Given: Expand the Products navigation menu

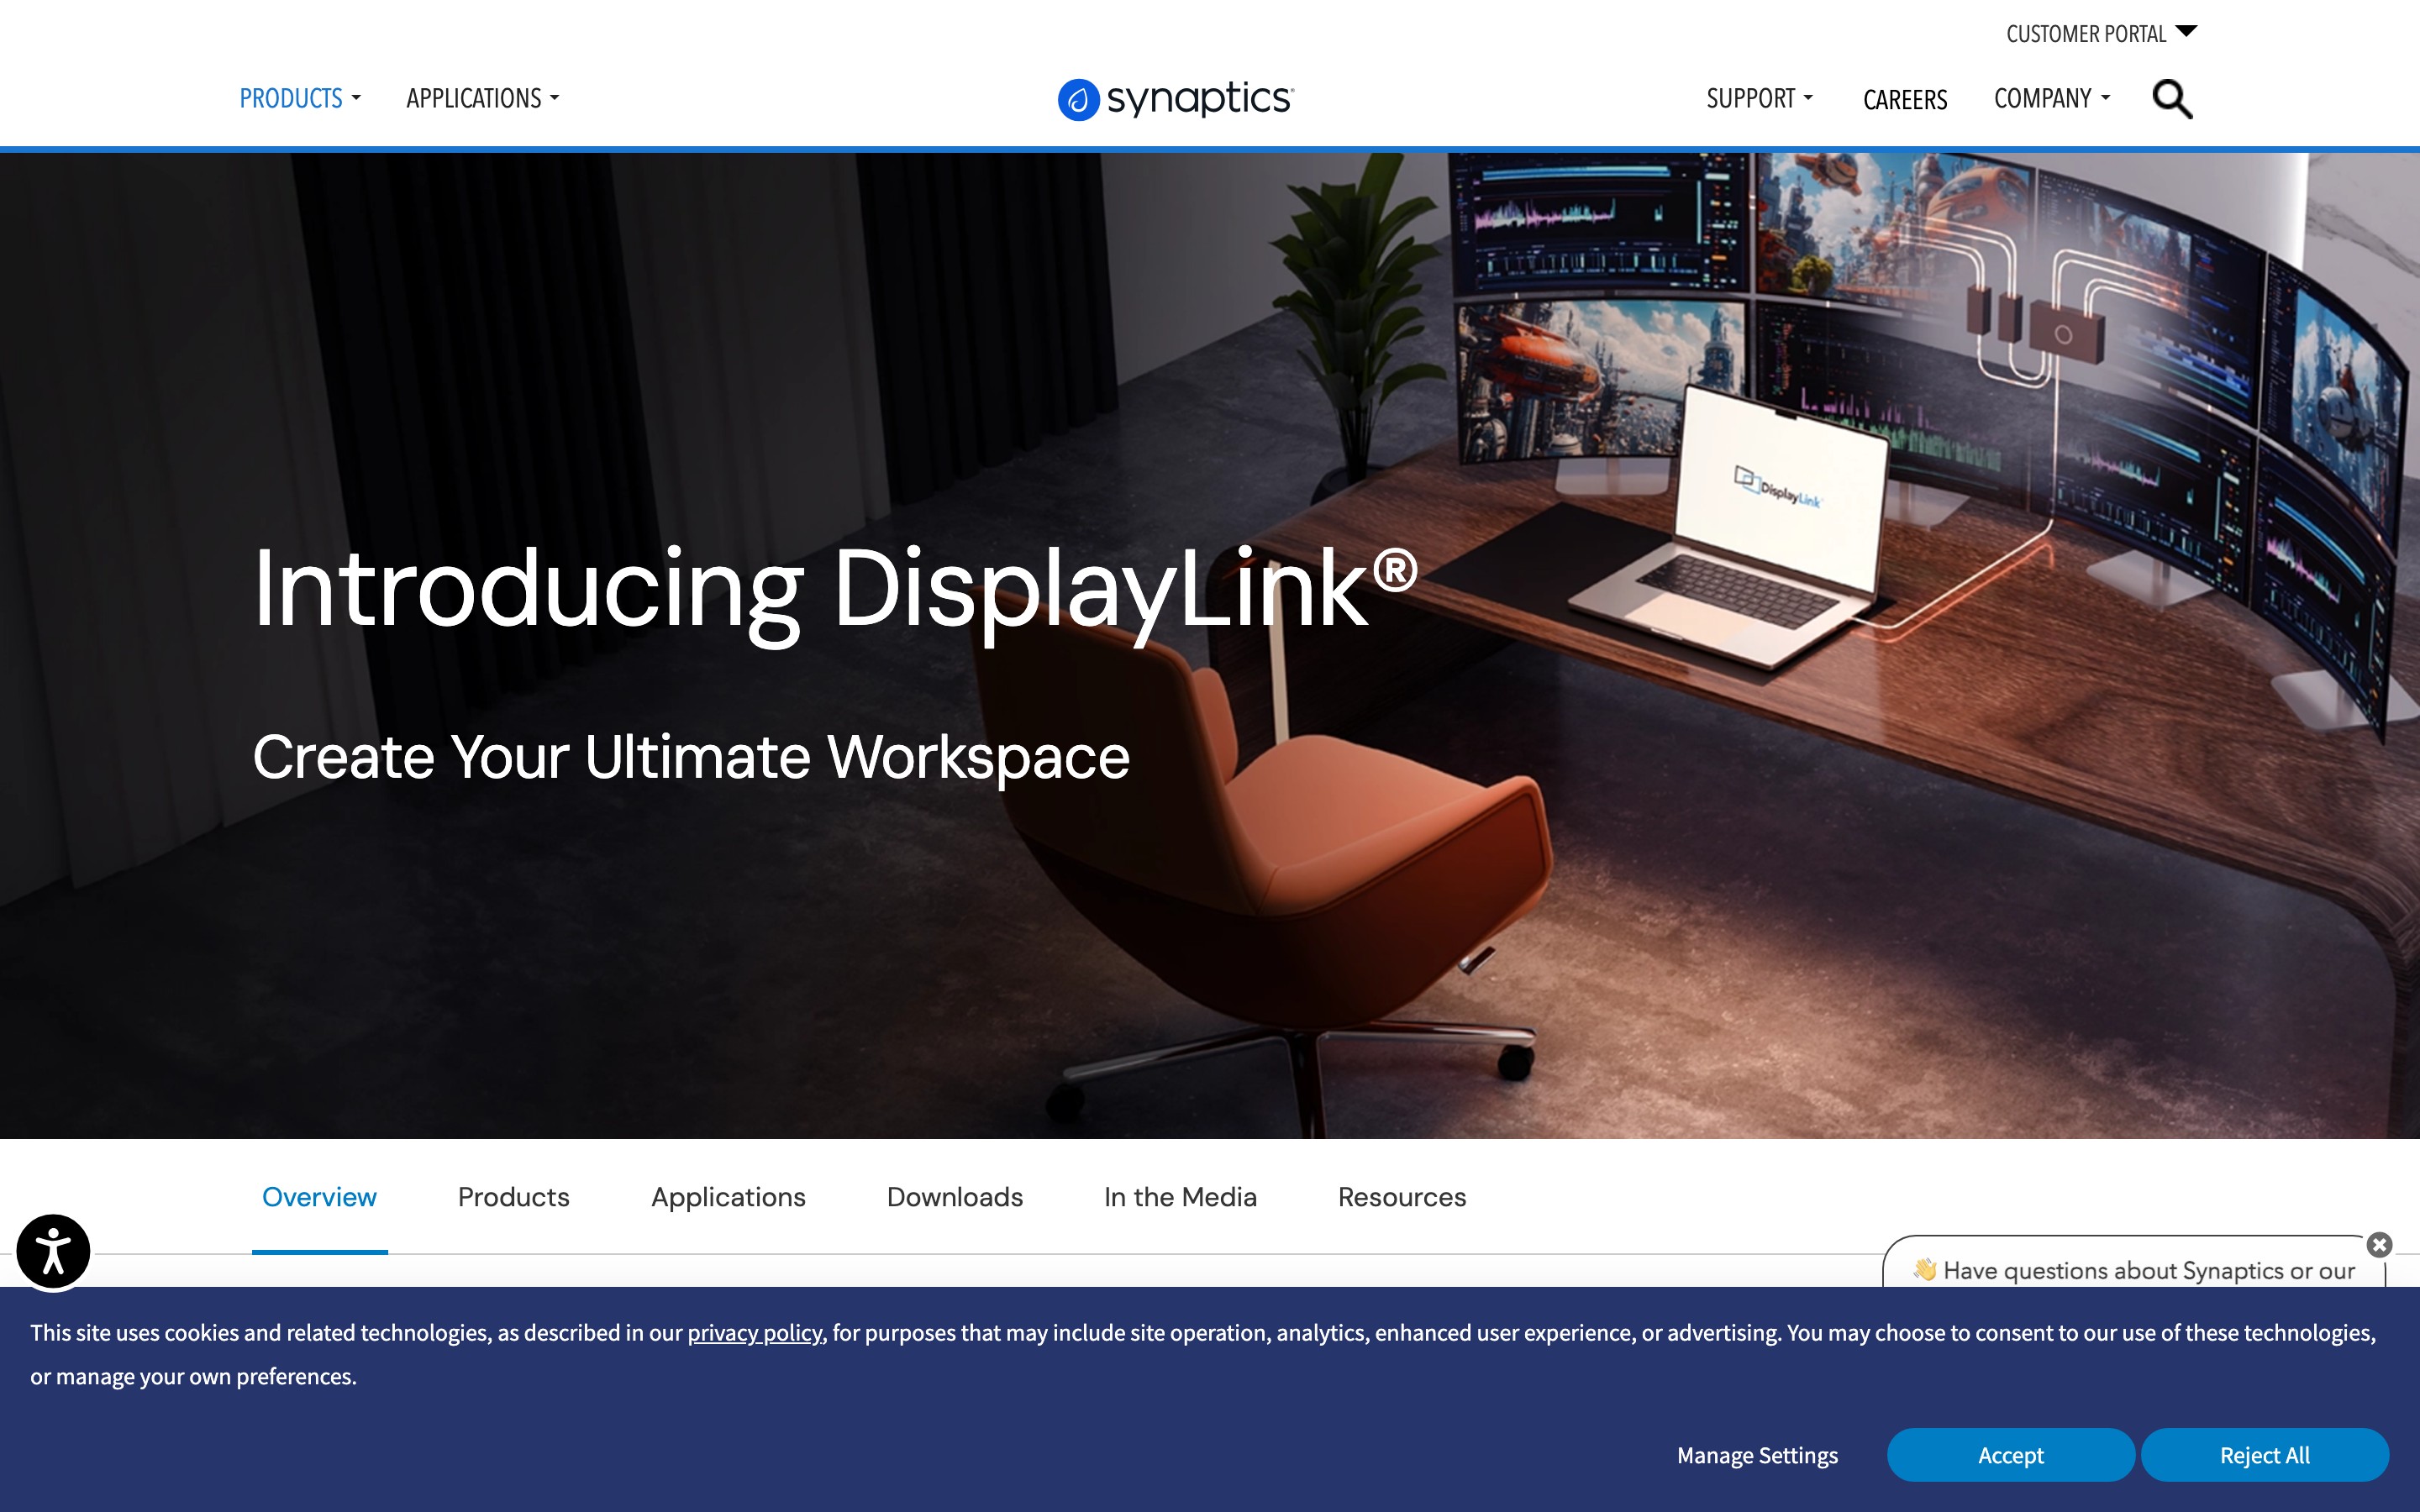Looking at the screenshot, I should coord(300,98).
